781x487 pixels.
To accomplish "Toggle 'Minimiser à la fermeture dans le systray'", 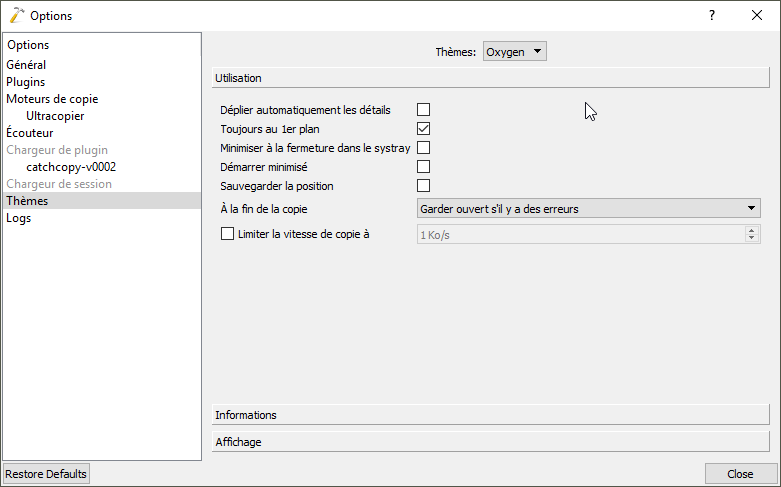I will 423,148.
